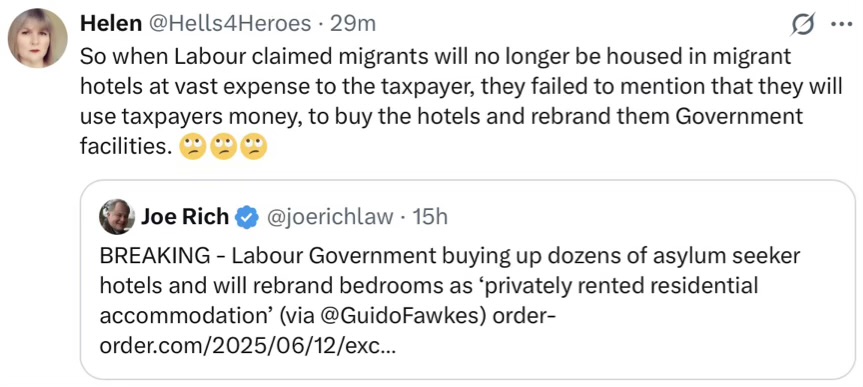Click the middle rolling-eyes emoji
Viewport: 863px width, 387px height.
tap(223, 147)
